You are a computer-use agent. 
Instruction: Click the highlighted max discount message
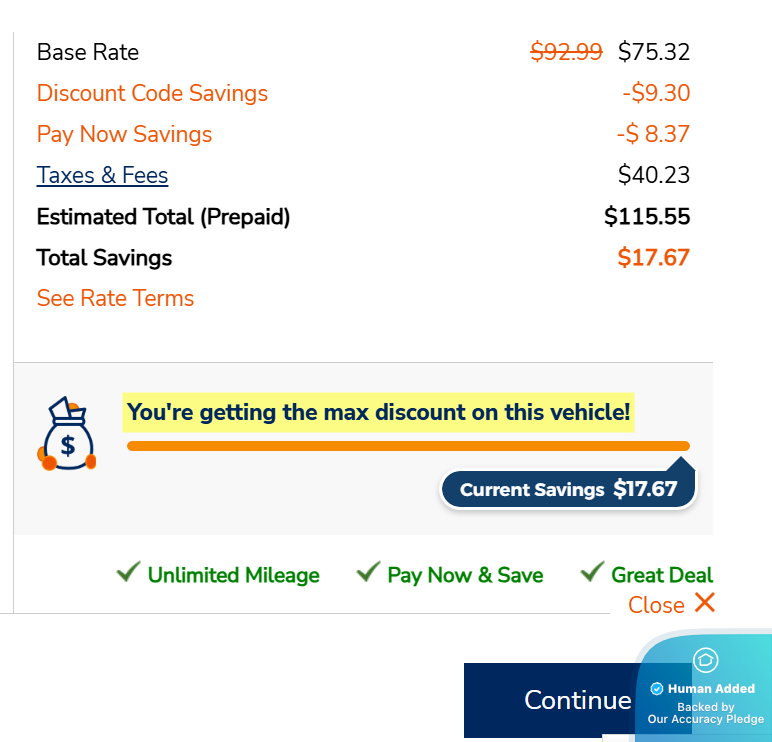(x=379, y=412)
